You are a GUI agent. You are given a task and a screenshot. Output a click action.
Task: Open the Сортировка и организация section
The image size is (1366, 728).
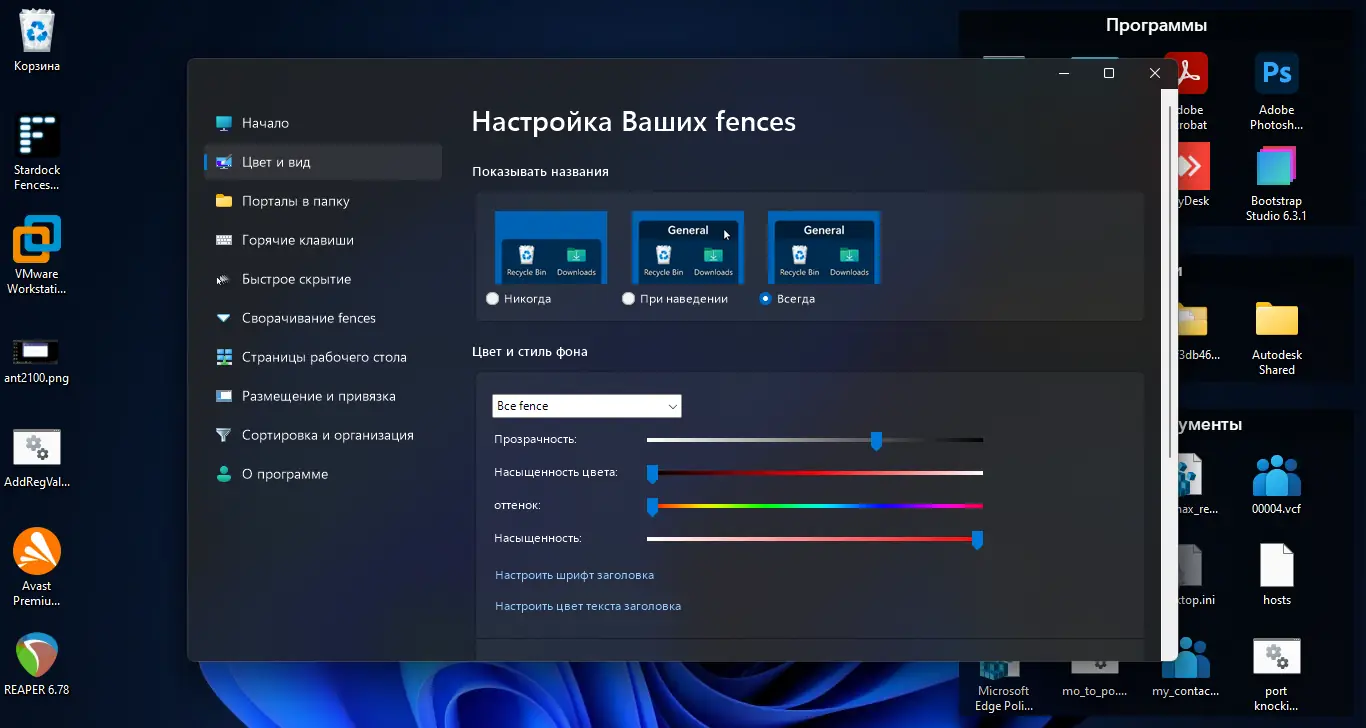[323, 435]
